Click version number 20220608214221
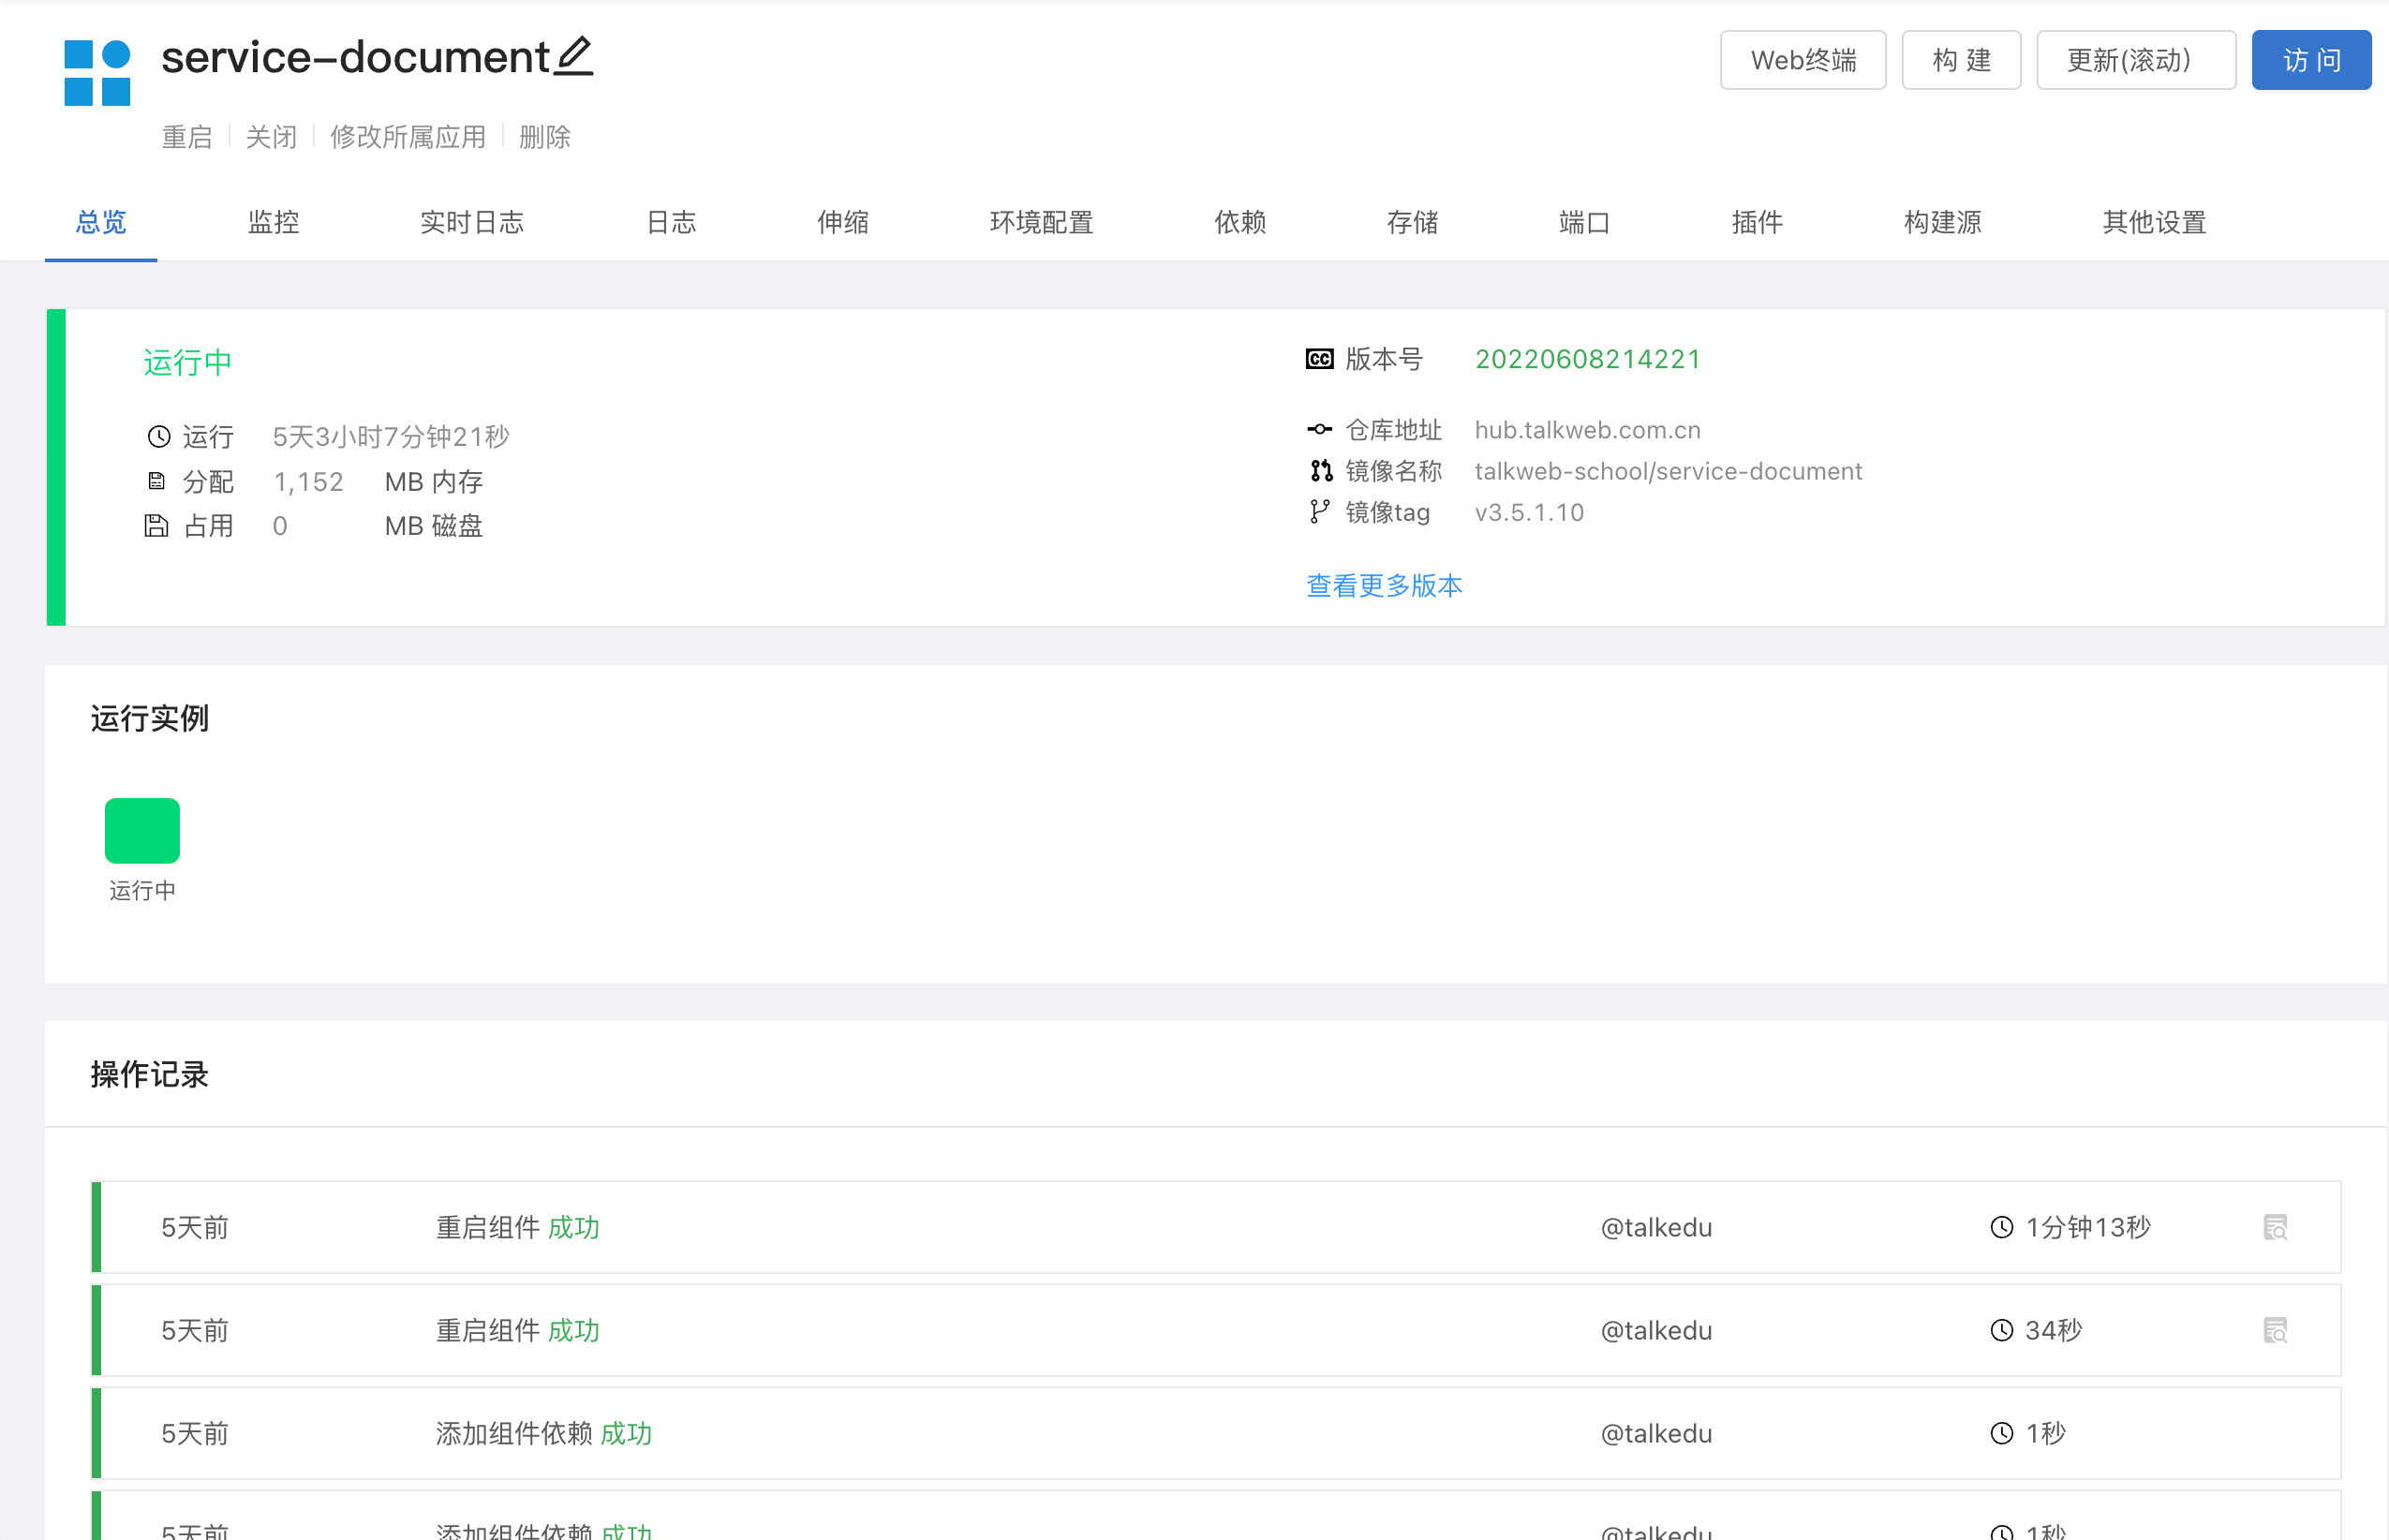 click(x=1587, y=359)
